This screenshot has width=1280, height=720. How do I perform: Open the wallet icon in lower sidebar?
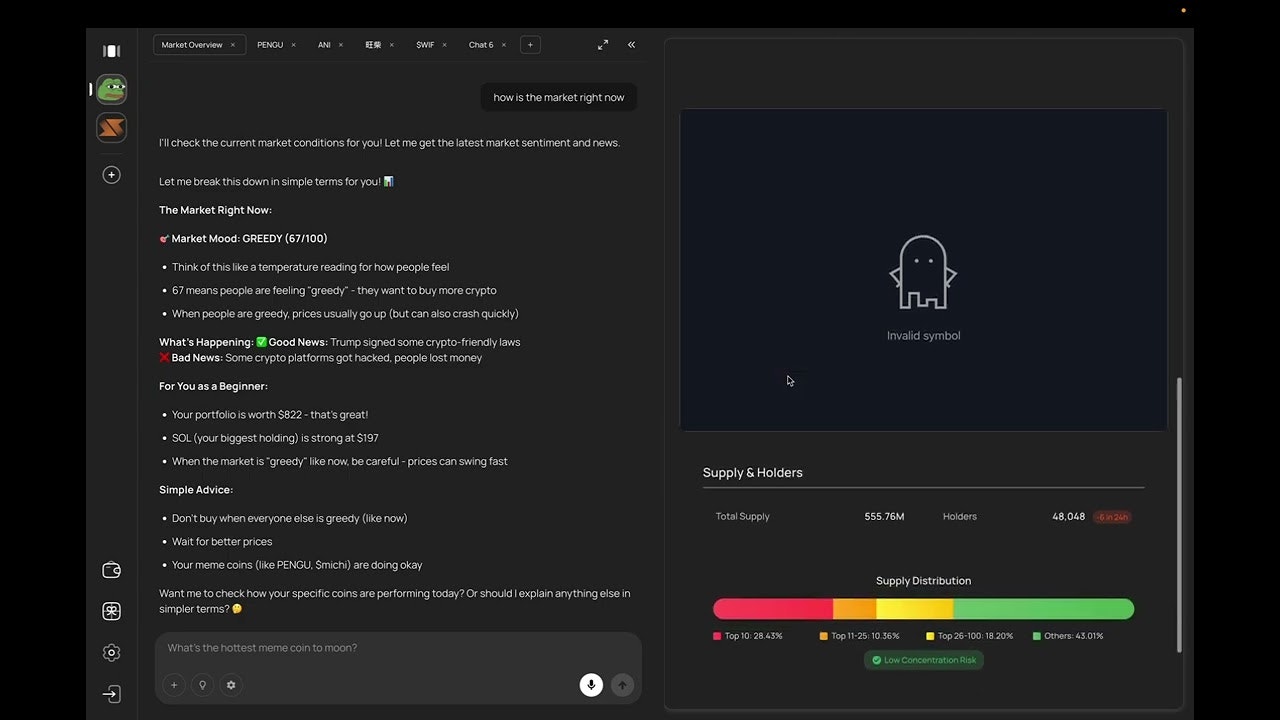click(x=111, y=569)
